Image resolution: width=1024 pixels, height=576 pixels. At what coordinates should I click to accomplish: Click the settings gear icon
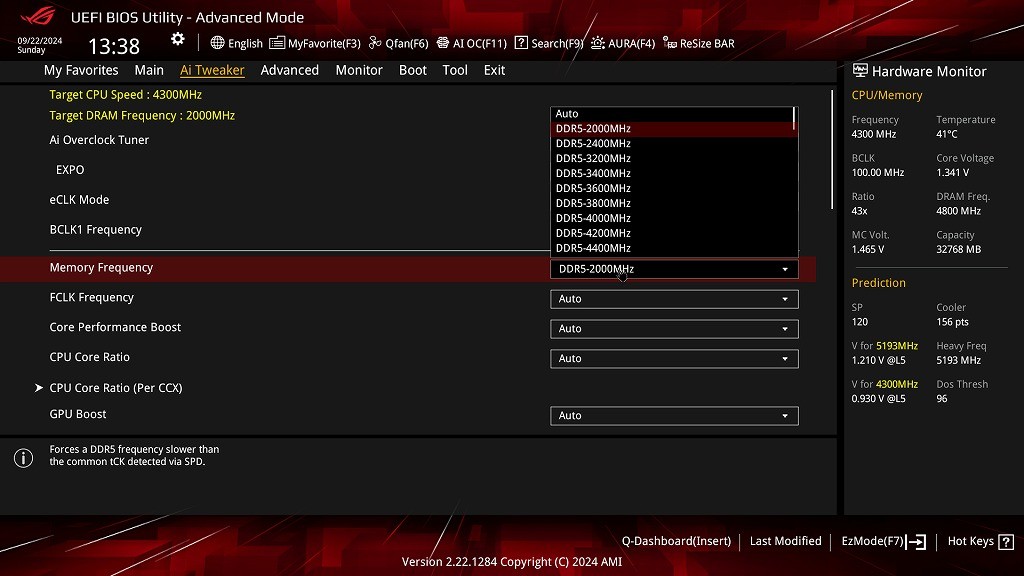point(178,40)
